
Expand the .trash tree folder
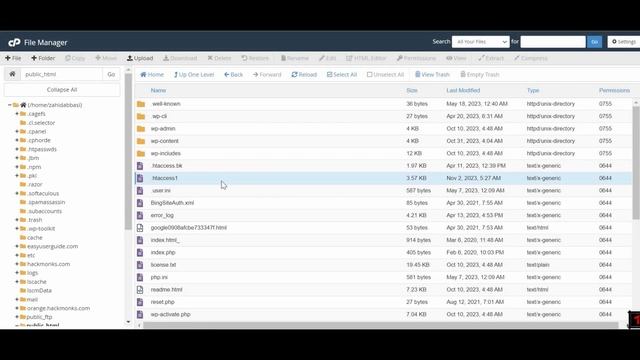click(x=17, y=220)
